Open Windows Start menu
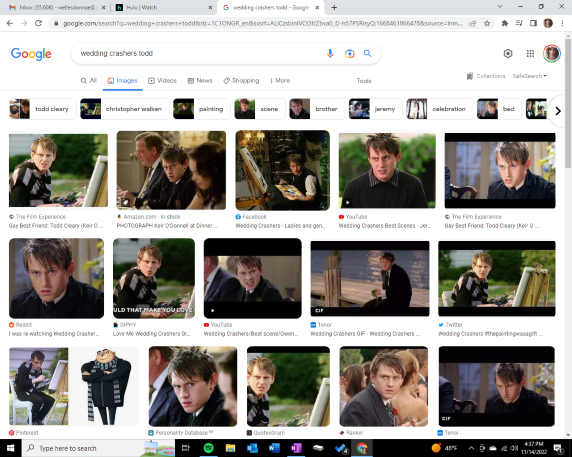Image resolution: width=572 pixels, height=457 pixels. coord(11,448)
